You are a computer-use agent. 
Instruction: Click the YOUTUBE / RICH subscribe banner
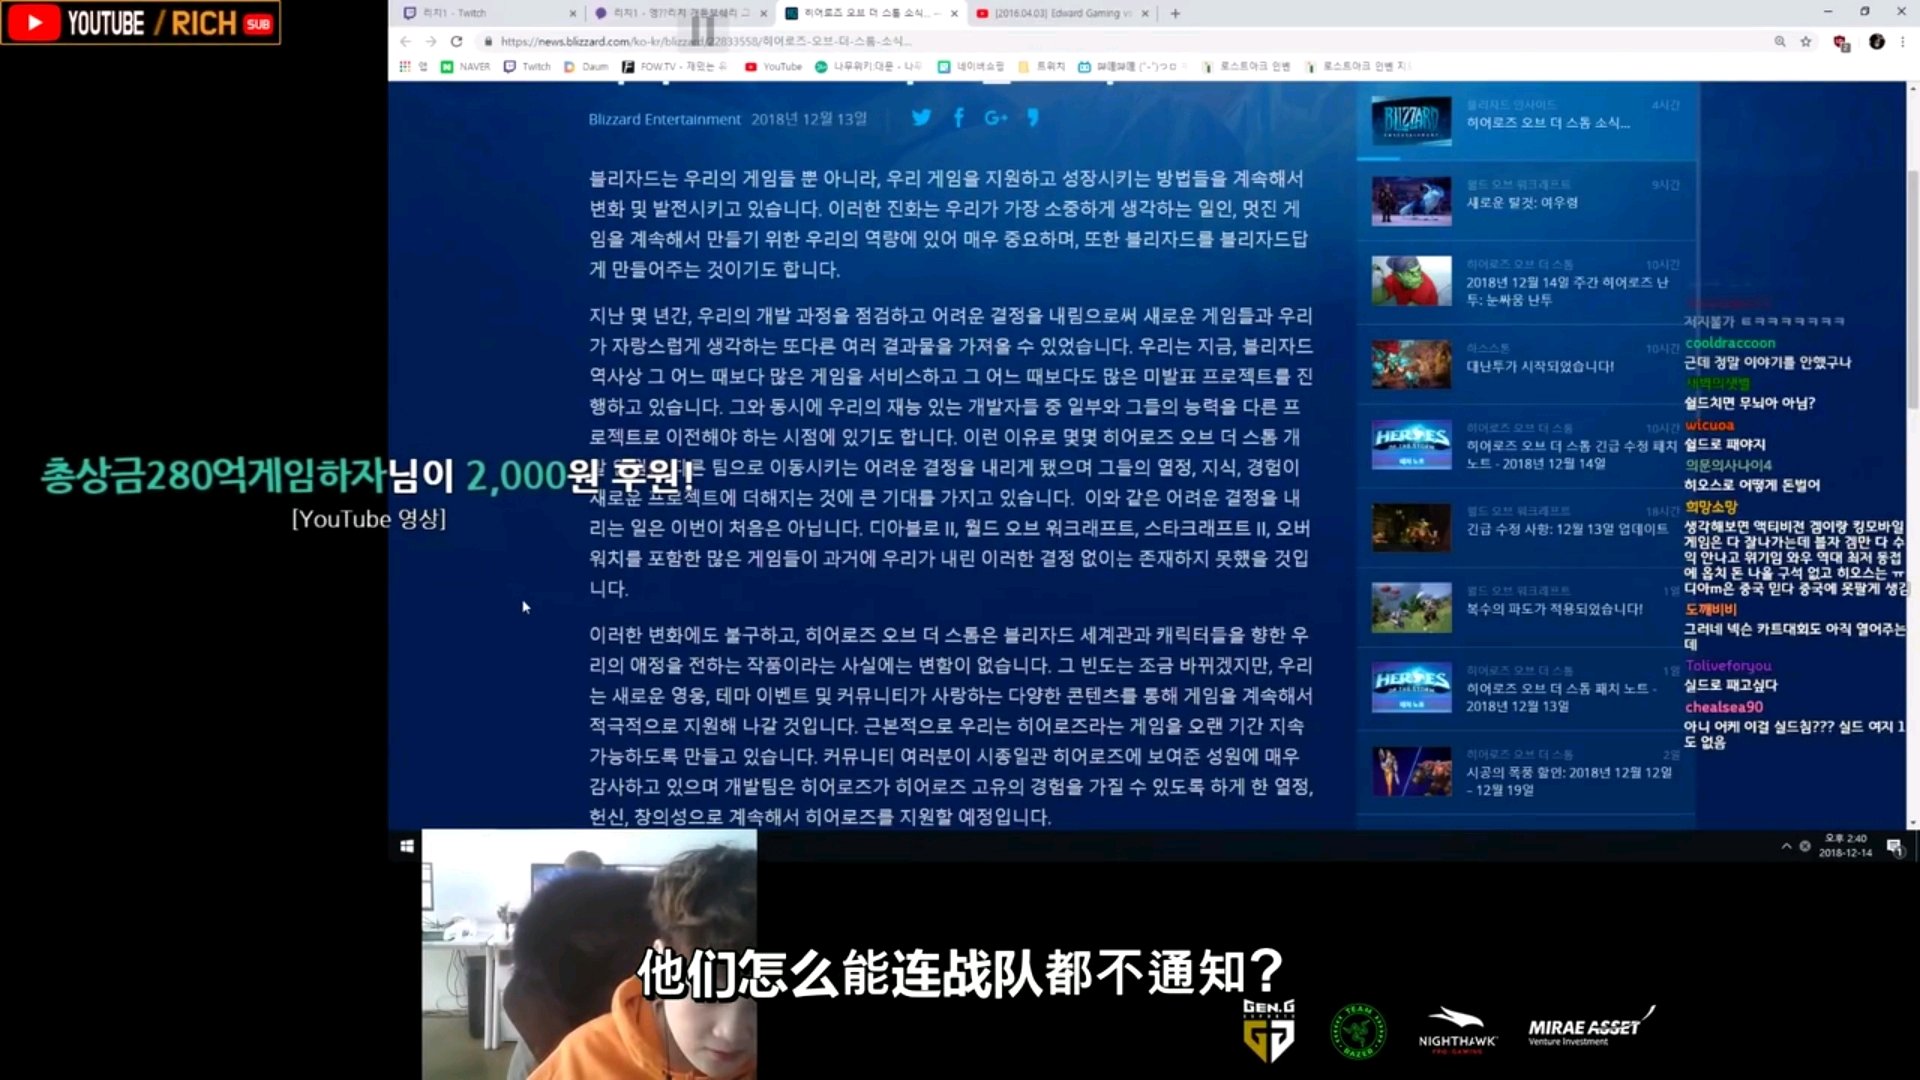click(141, 23)
